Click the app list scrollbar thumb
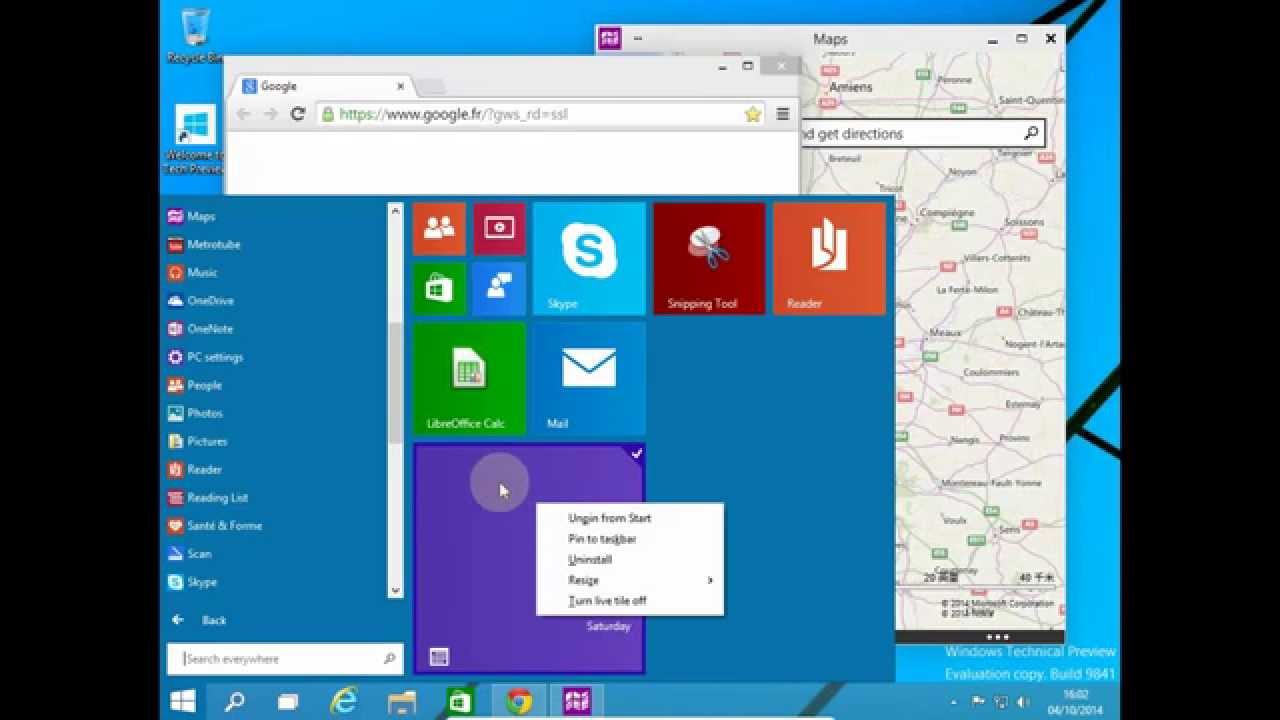Image resolution: width=1280 pixels, height=720 pixels. point(395,382)
